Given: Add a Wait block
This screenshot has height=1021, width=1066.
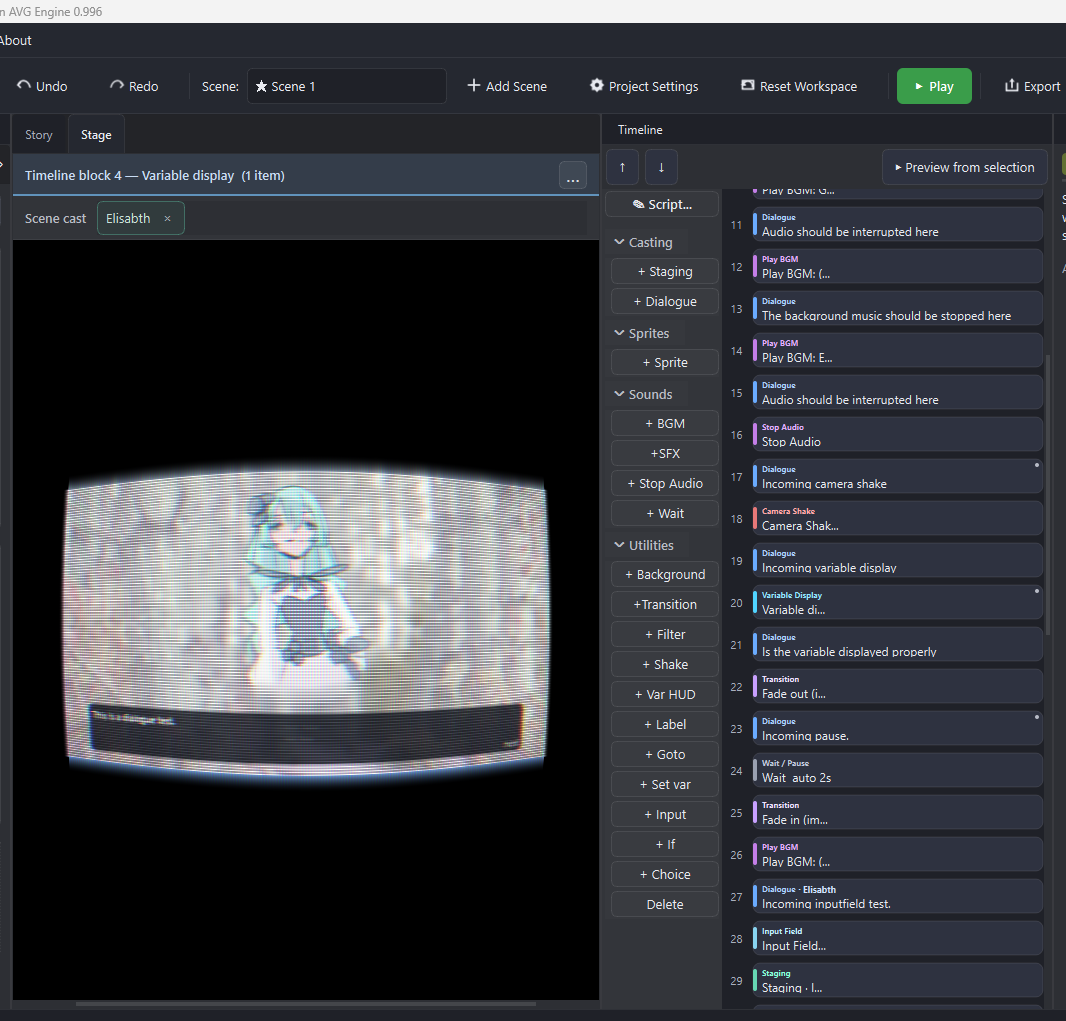Looking at the screenshot, I should tap(665, 513).
